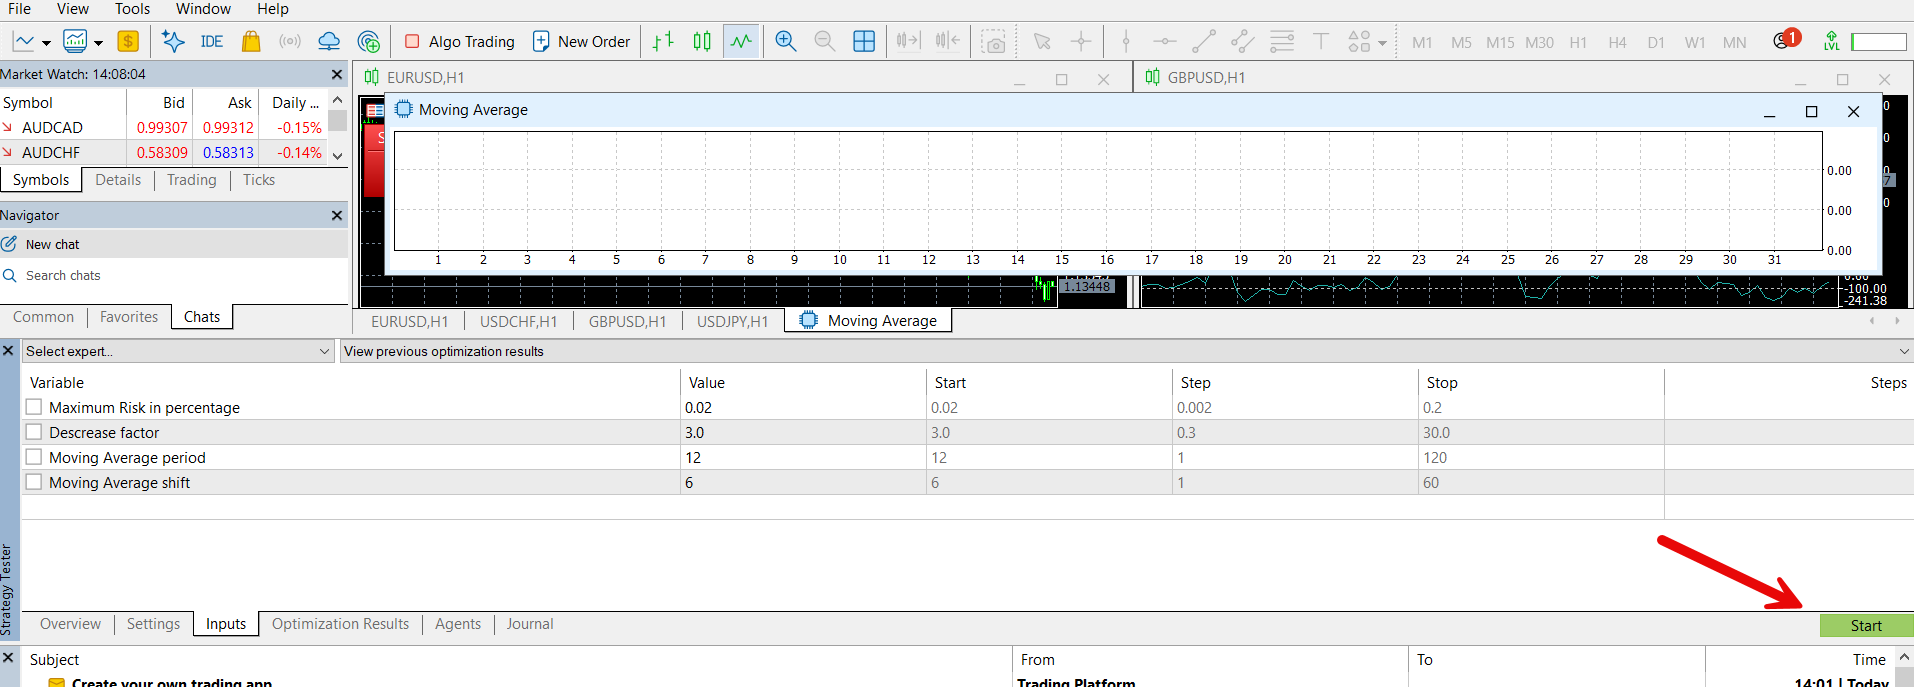
Task: Open the market shopping bag icon
Action: [251, 41]
